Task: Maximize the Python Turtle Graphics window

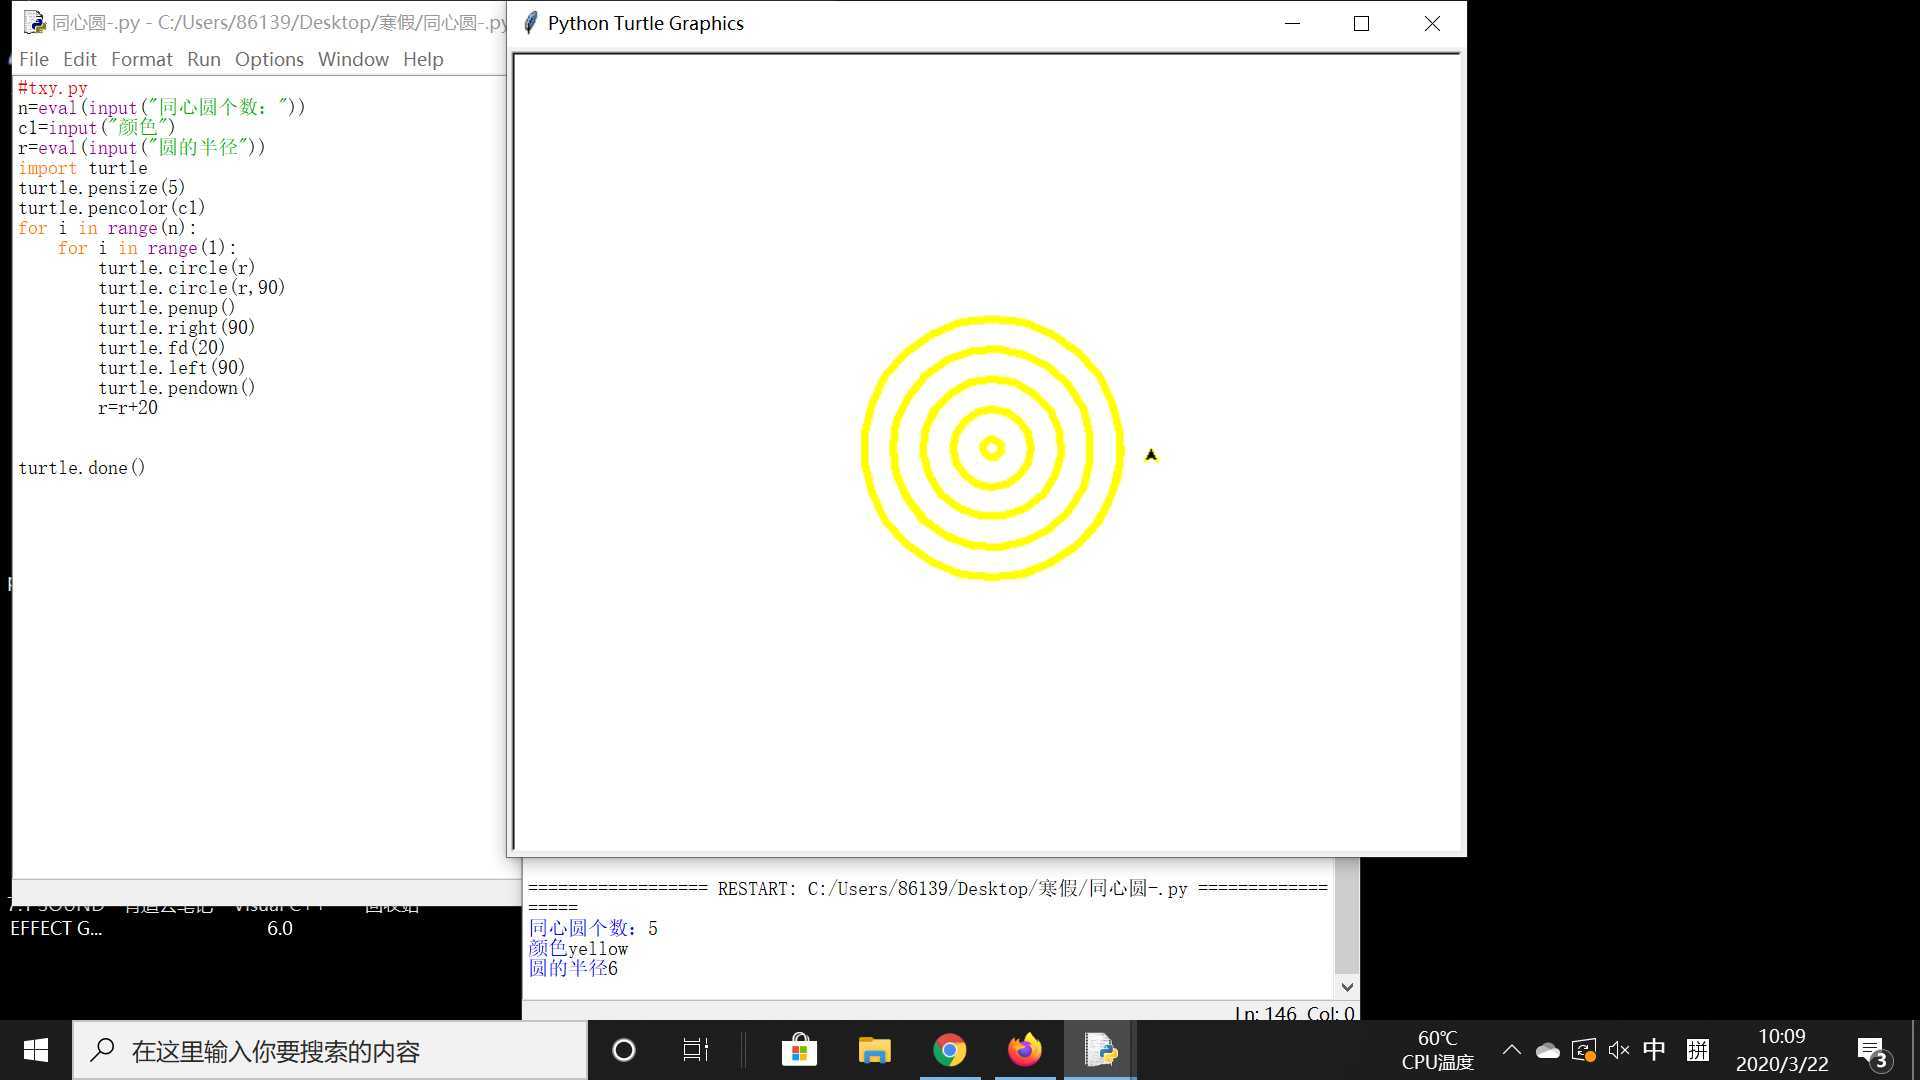Action: click(1361, 23)
